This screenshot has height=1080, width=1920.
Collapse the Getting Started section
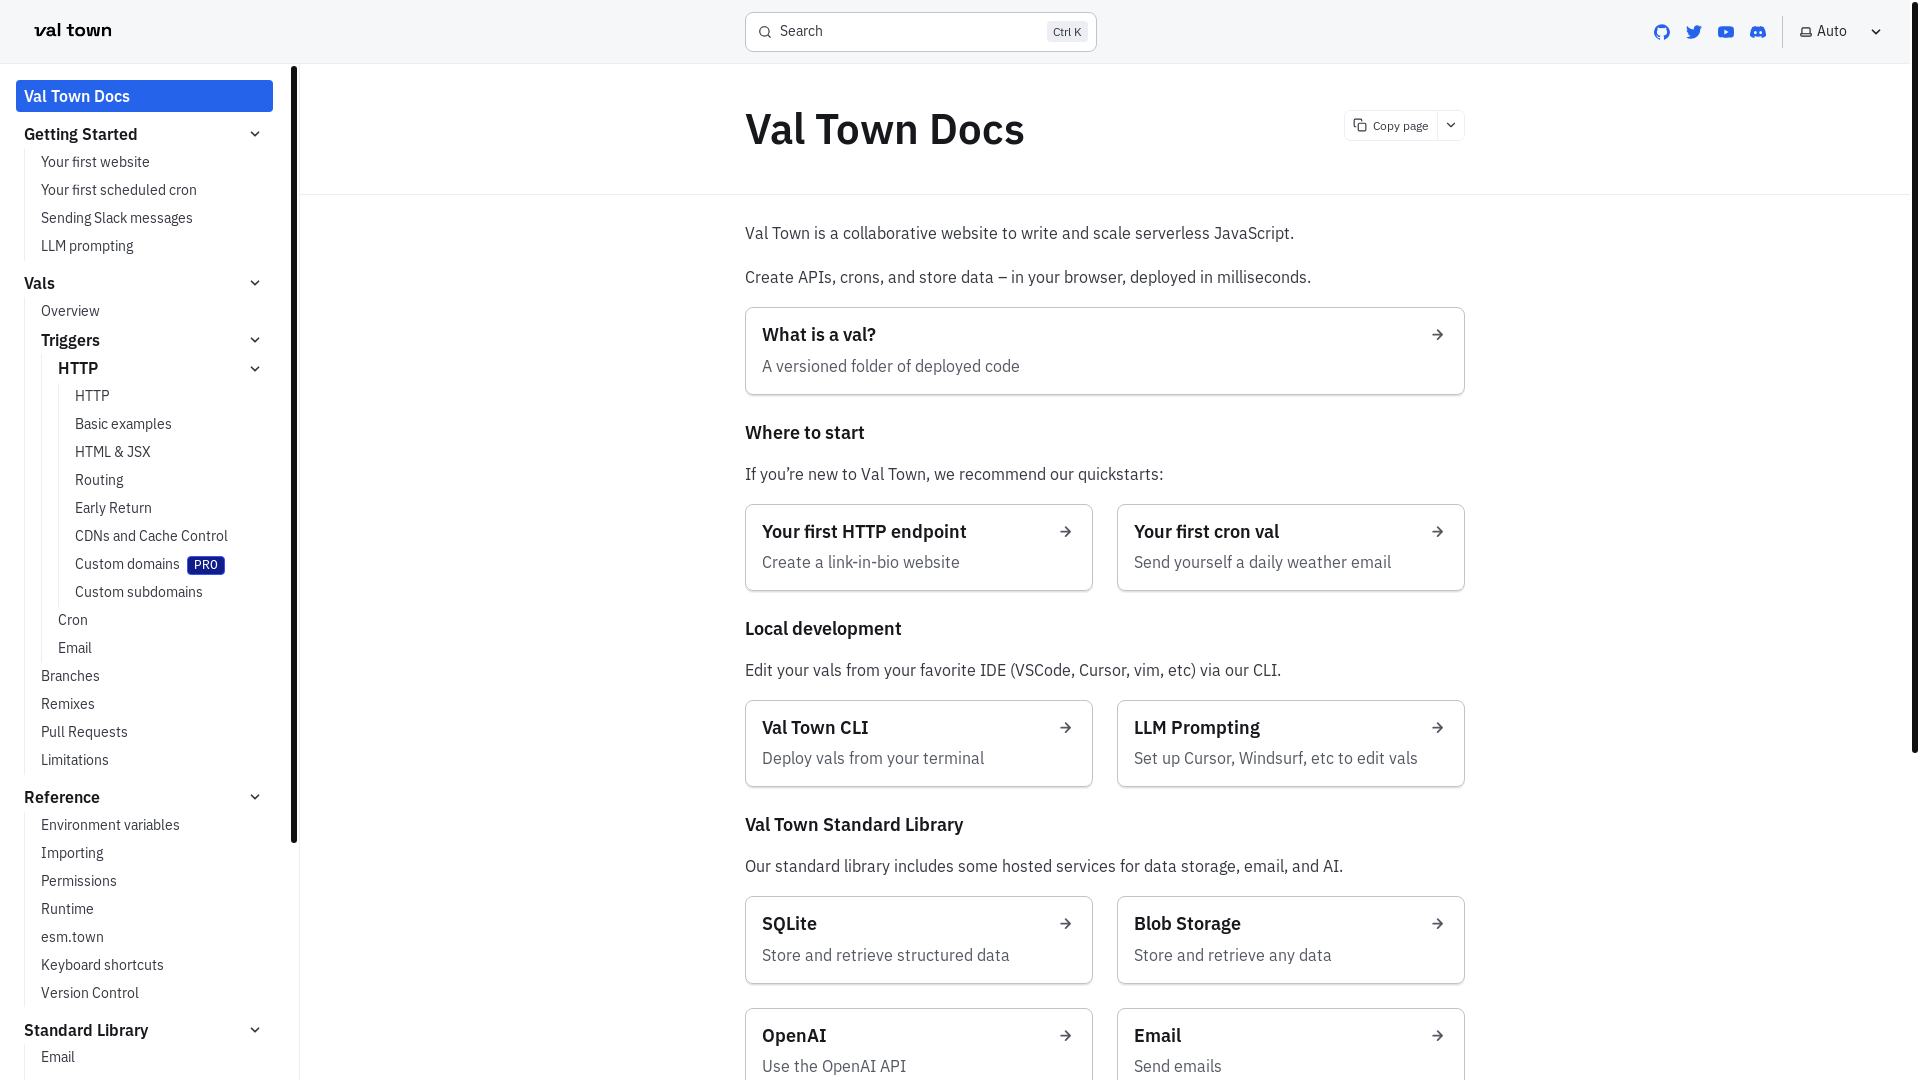pyautogui.click(x=255, y=134)
